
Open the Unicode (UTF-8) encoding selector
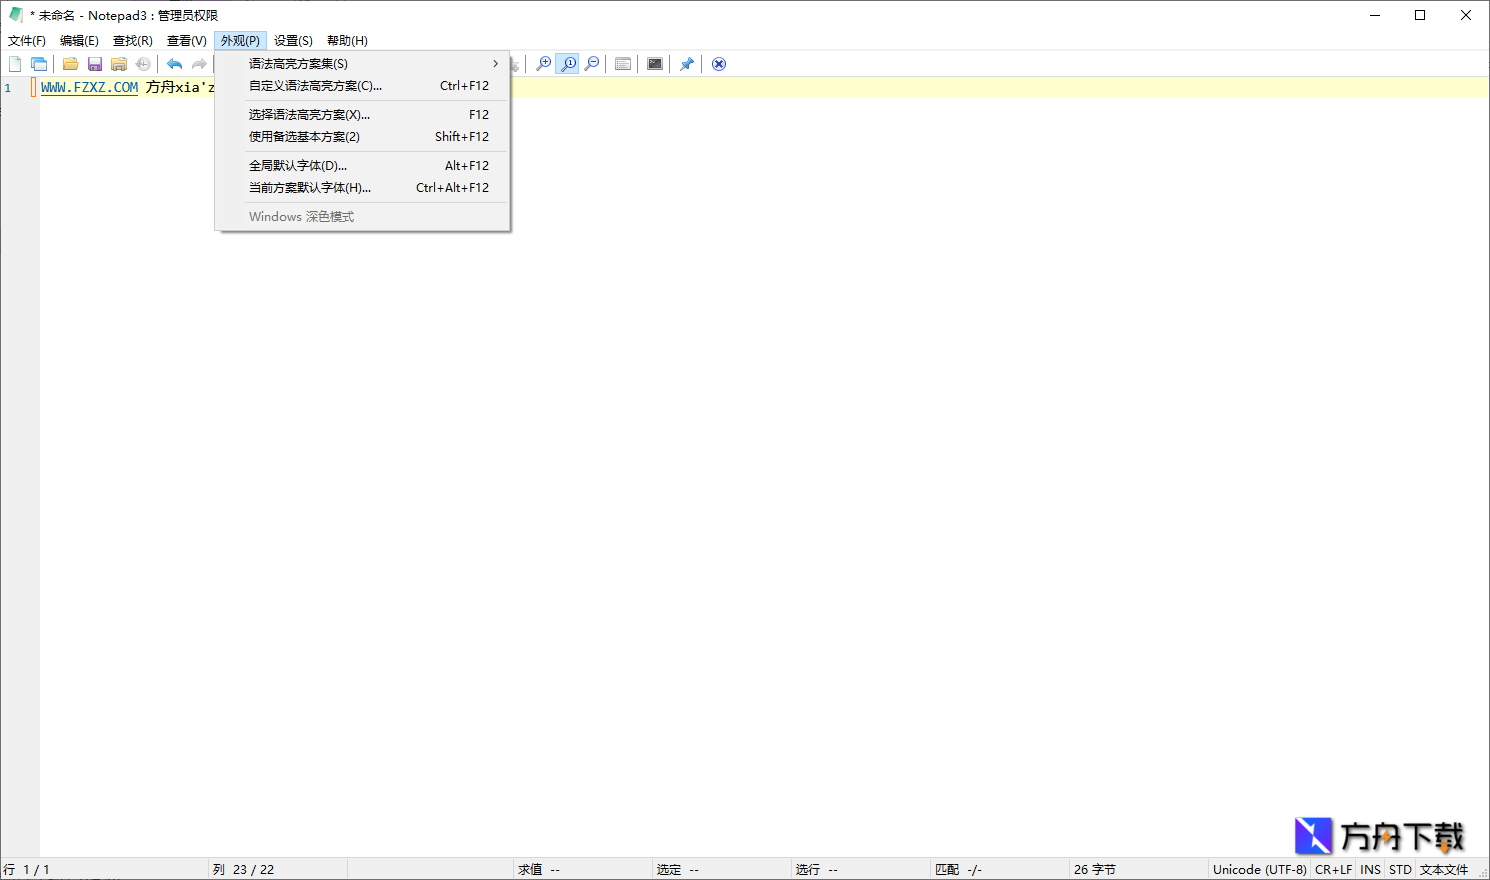(x=1258, y=869)
